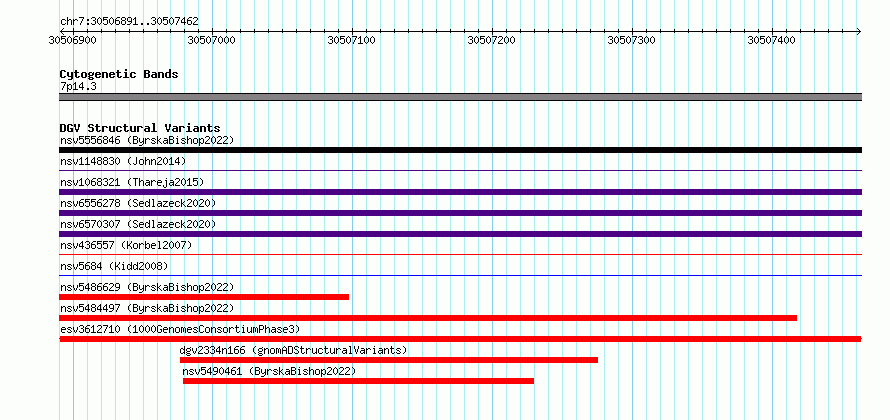Click the esv3612710 (1000GenomesConsortiumPhase3) label

[180, 329]
